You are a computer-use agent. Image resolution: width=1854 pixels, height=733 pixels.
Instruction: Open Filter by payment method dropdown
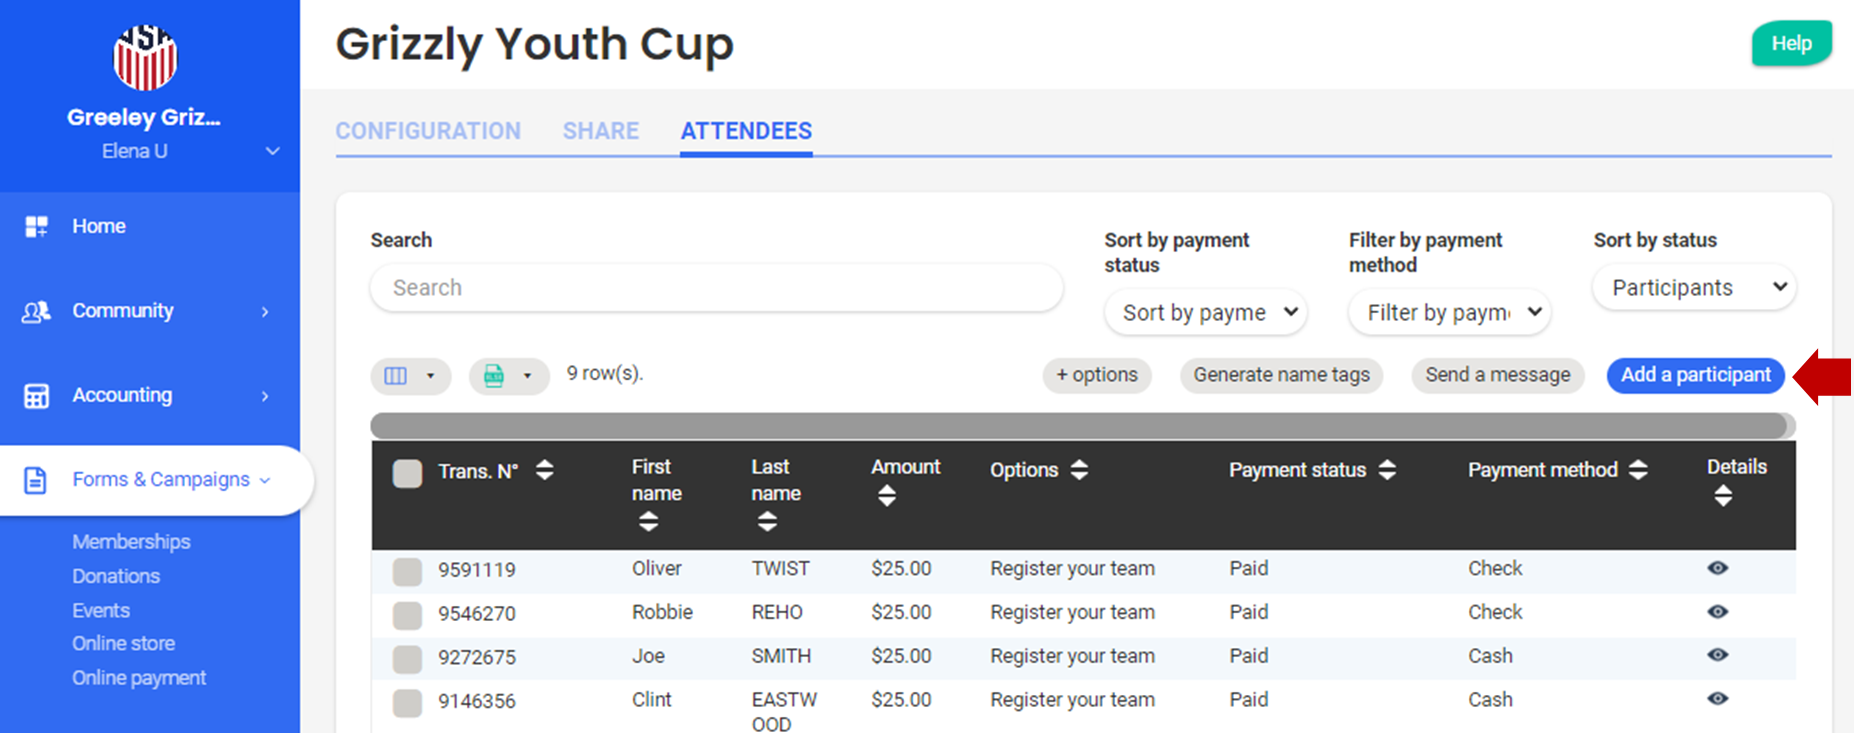(x=1449, y=313)
